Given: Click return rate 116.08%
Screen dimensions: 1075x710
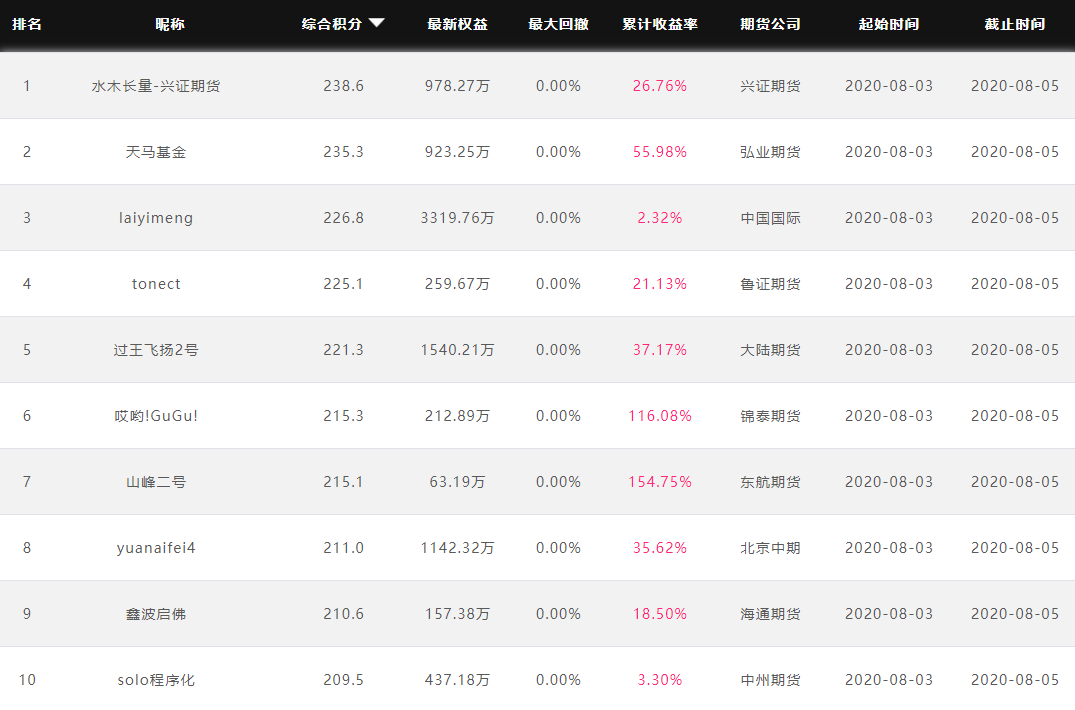Looking at the screenshot, I should point(660,416).
